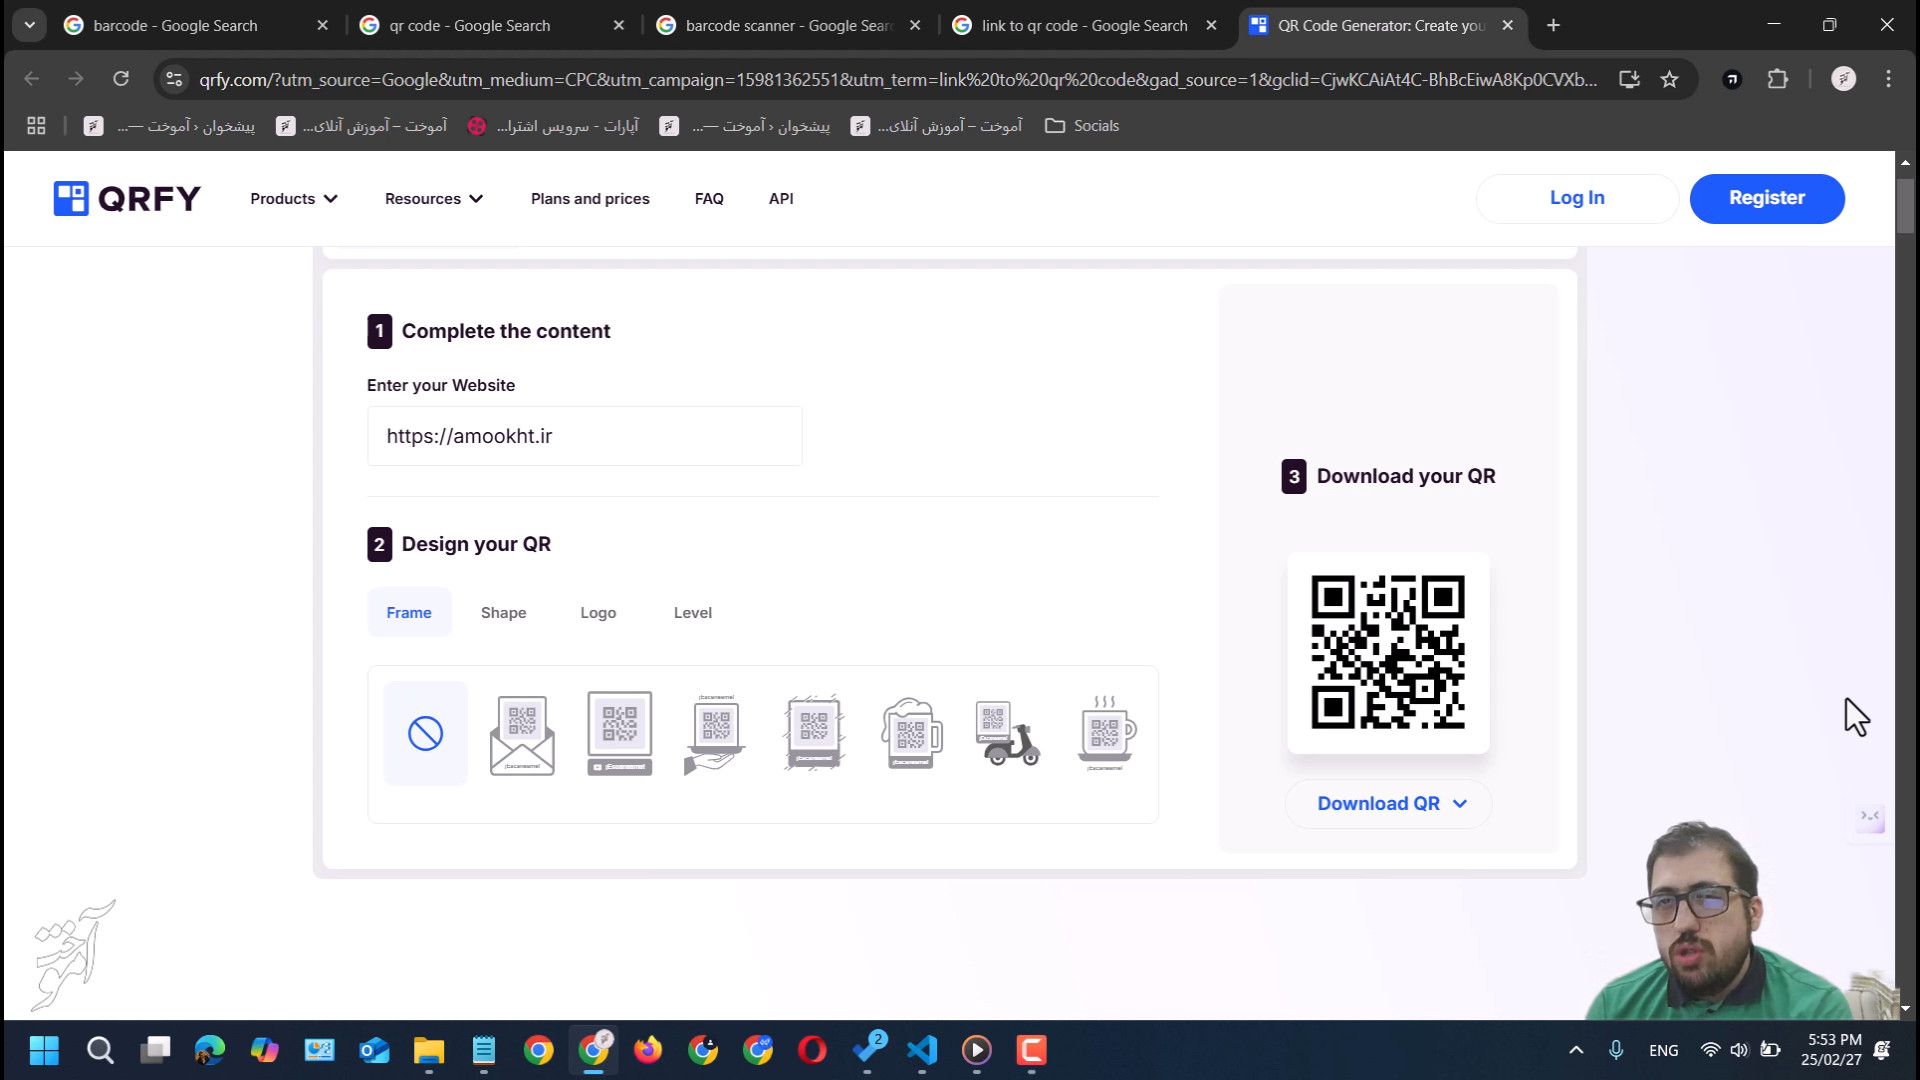The height and width of the screenshot is (1080, 1920).
Task: Expand the Resources menu
Action: coord(434,199)
